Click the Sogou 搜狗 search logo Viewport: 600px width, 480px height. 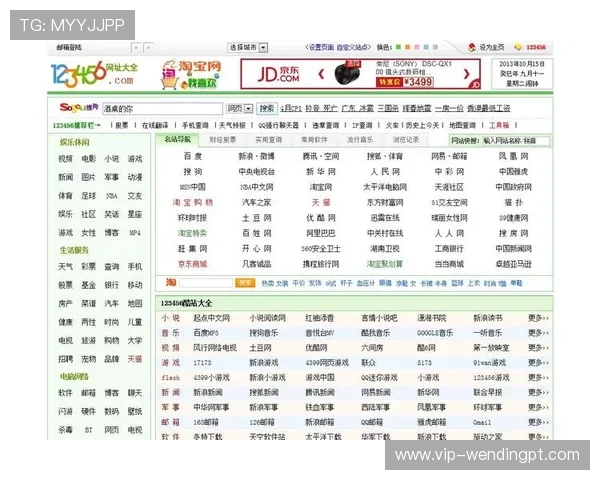(x=79, y=108)
